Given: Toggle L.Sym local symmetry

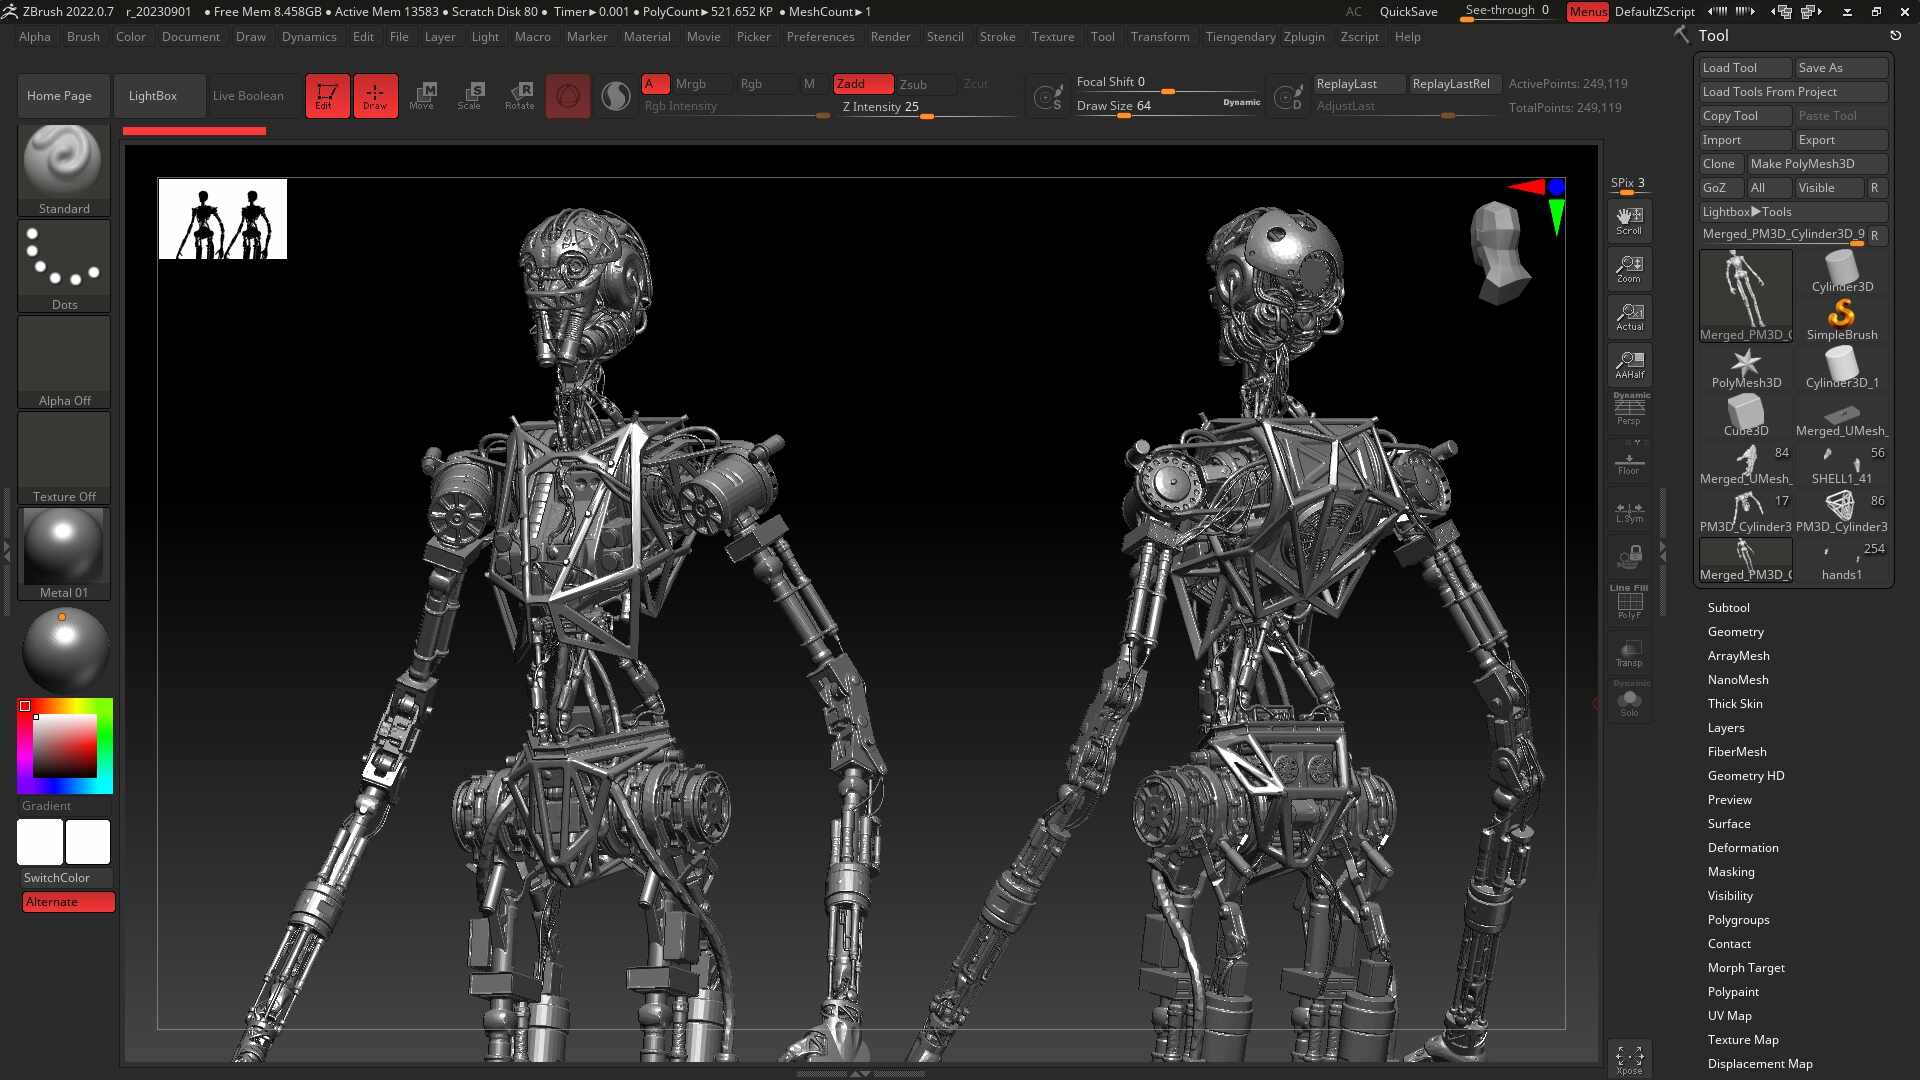Looking at the screenshot, I should pyautogui.click(x=1629, y=511).
